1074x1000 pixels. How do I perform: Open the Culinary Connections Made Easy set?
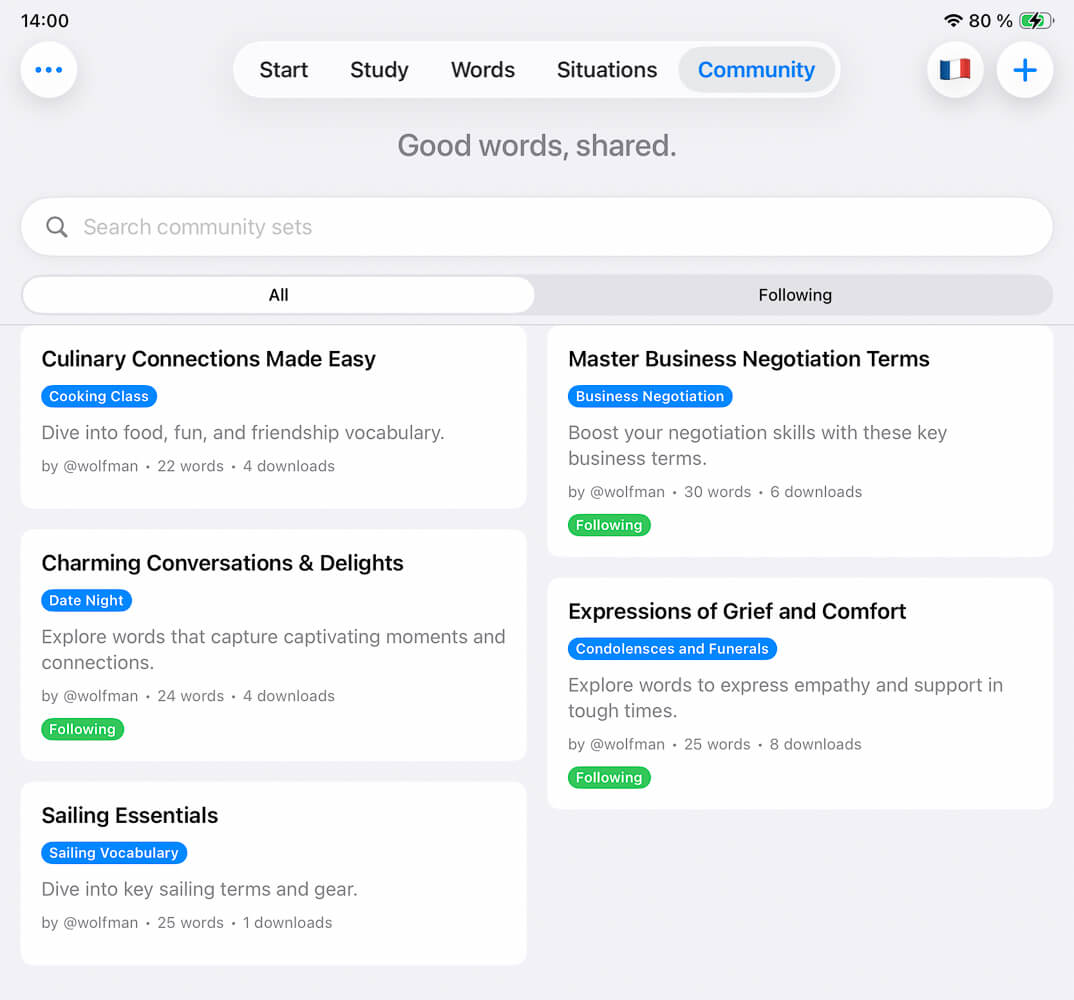click(x=208, y=358)
